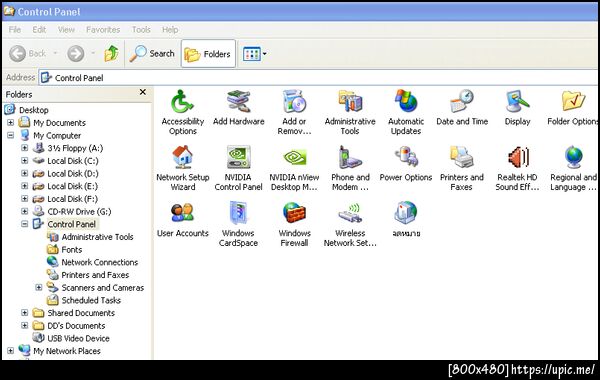Expand Local Disk (F:) node

24,198
